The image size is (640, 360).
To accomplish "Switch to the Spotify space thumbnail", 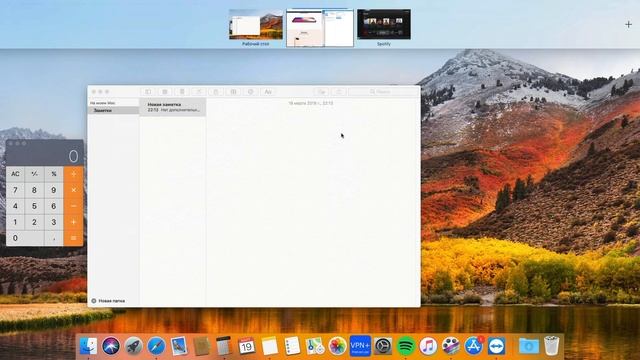I will click(384, 24).
